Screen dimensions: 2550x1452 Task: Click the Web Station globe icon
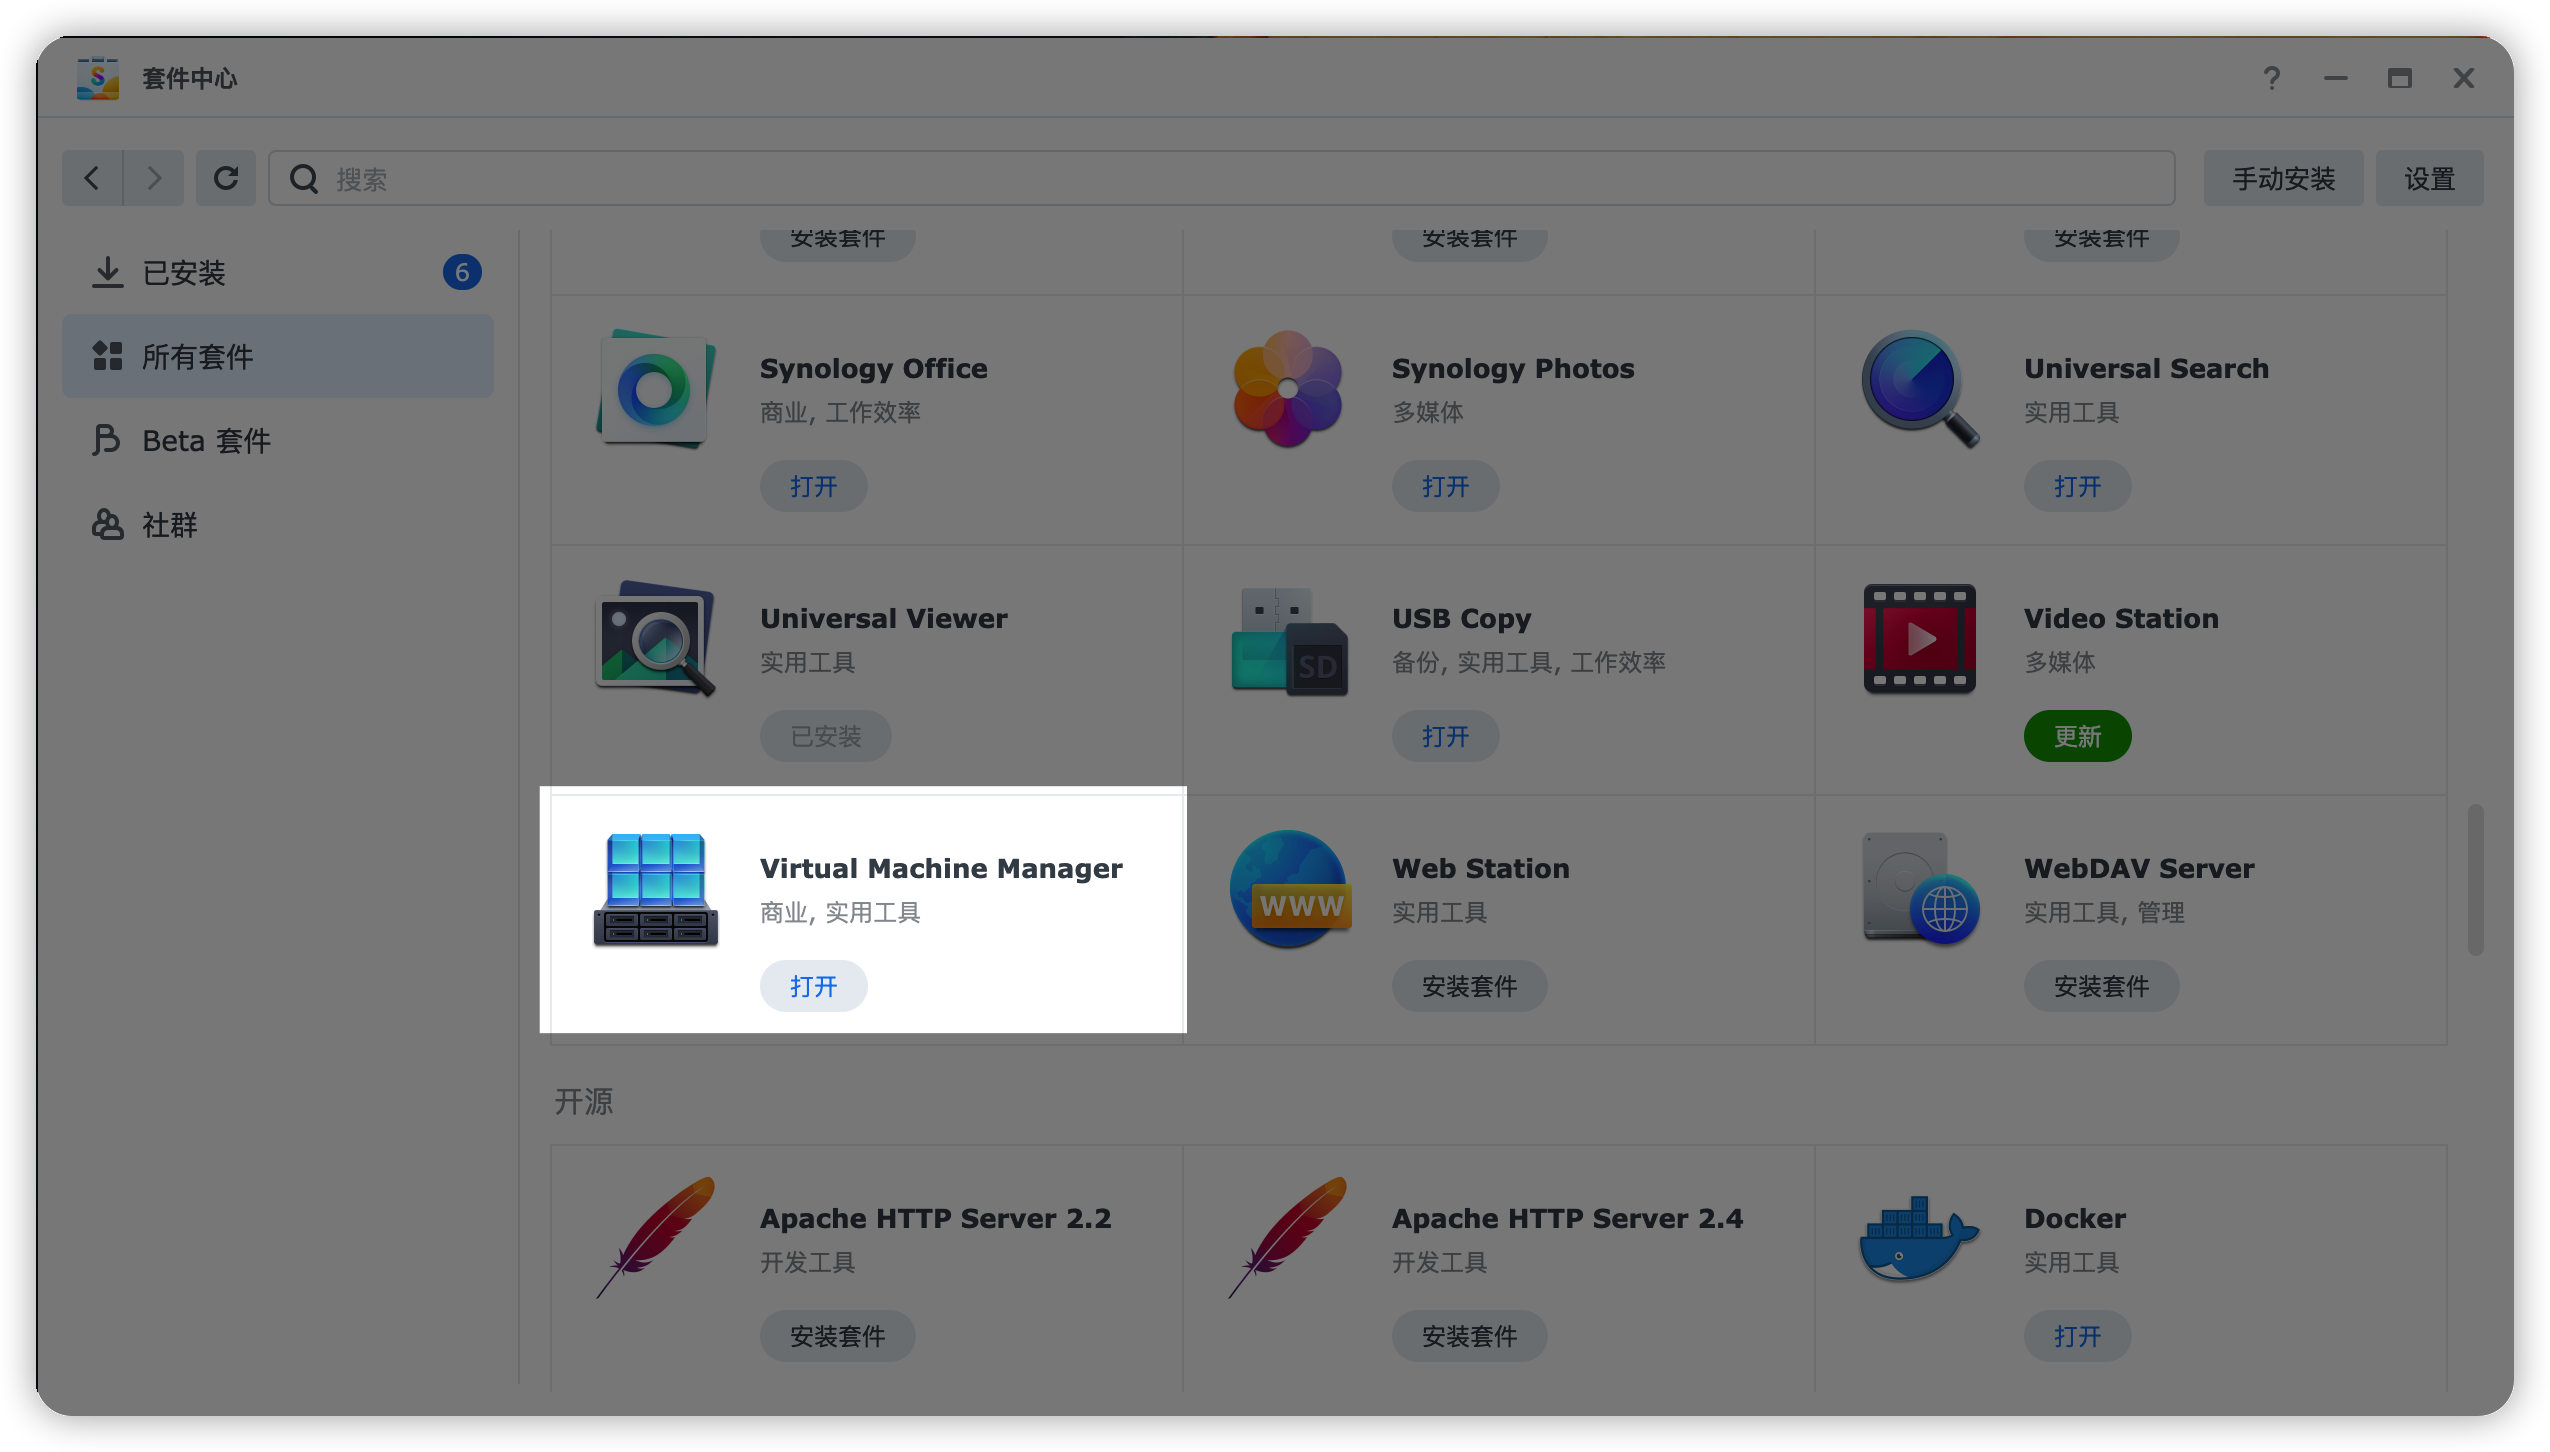coord(1290,889)
